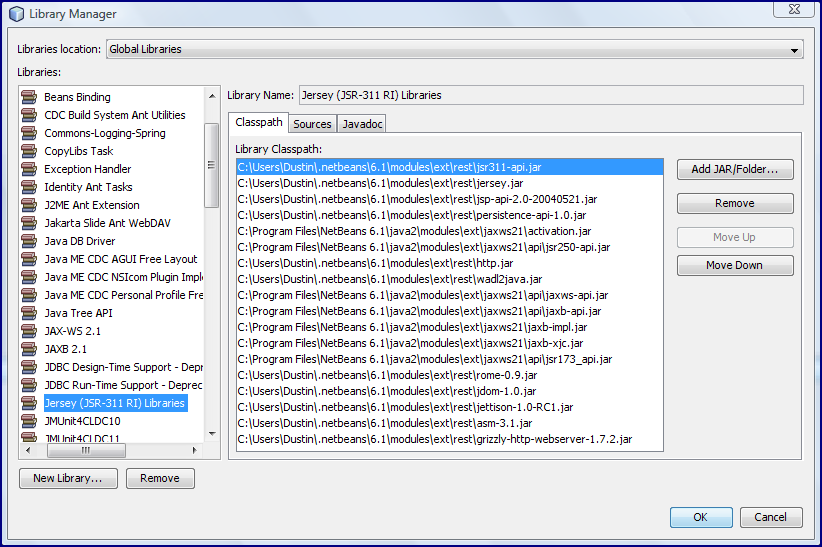
Task: Switch to the Javadoc tab
Action: tap(362, 124)
